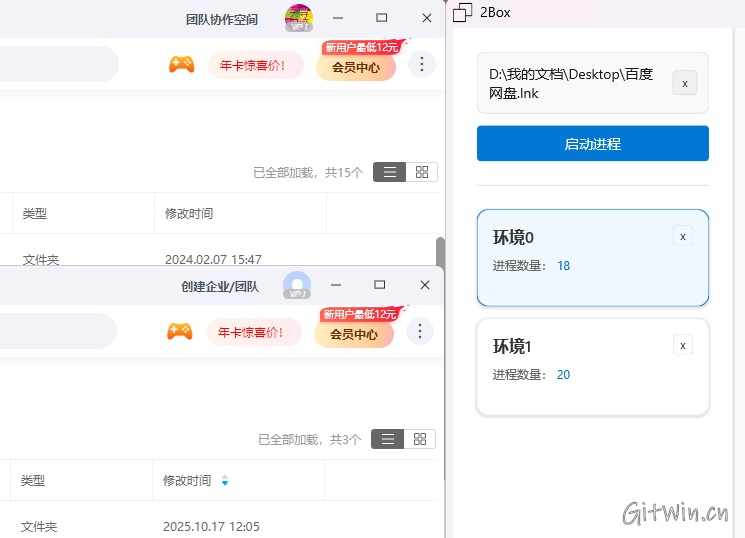Open the three-dot menu in lower window
This screenshot has width=745, height=538.
click(420, 332)
